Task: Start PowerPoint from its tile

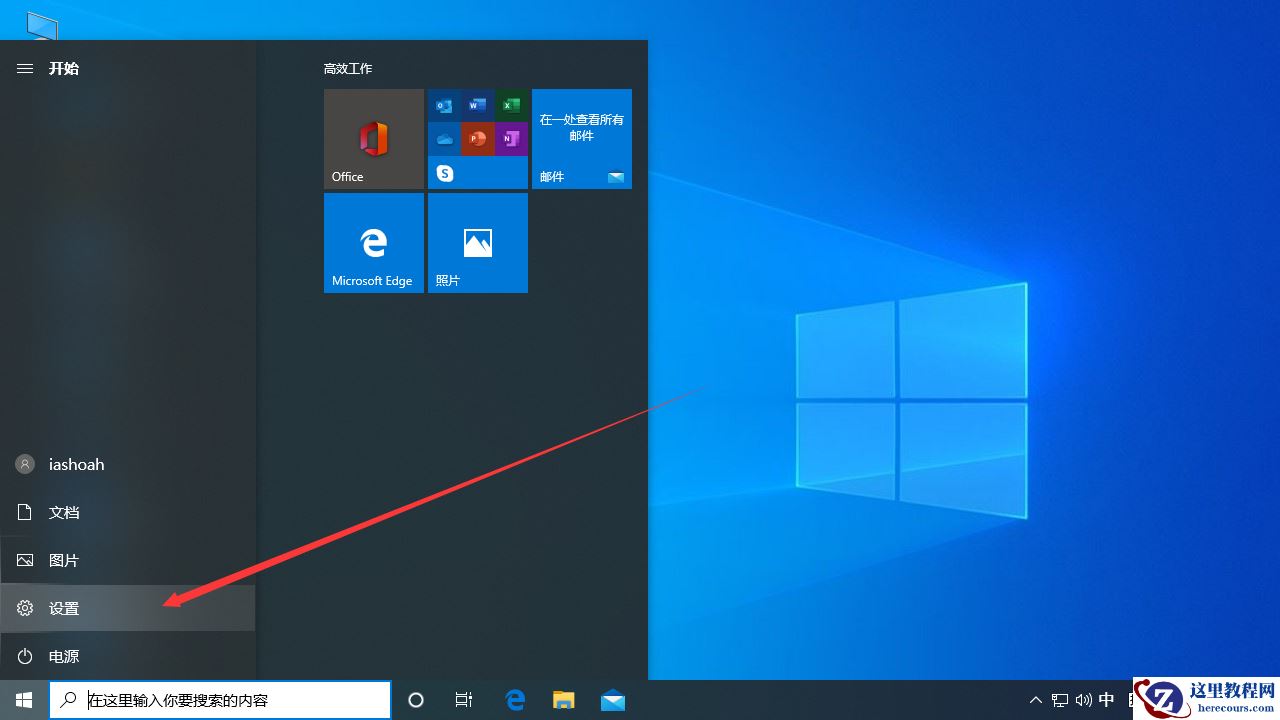Action: tap(477, 138)
